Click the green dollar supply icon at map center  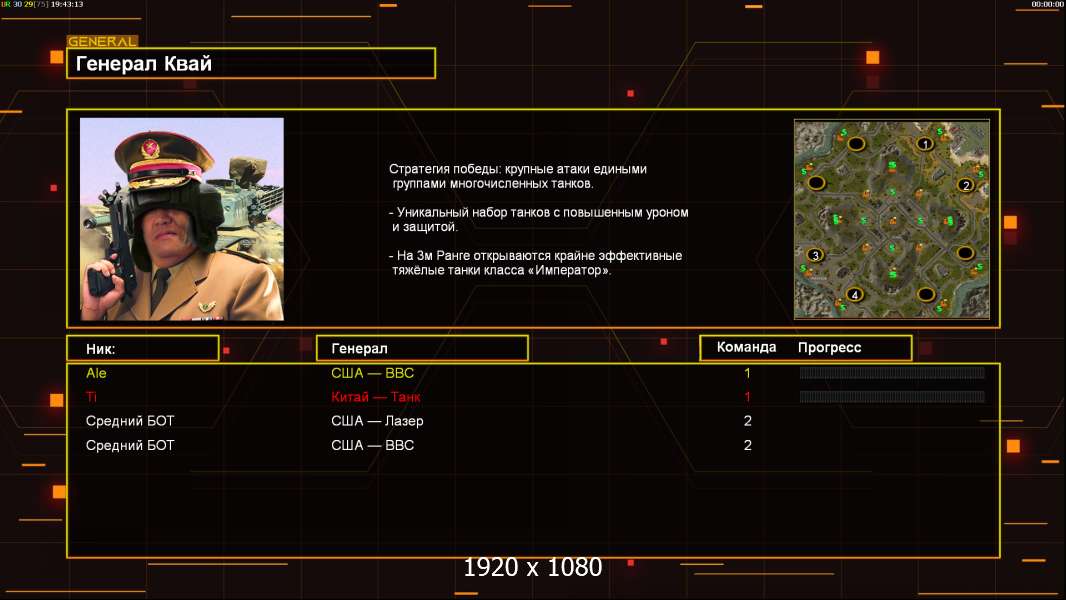pyautogui.click(x=890, y=218)
